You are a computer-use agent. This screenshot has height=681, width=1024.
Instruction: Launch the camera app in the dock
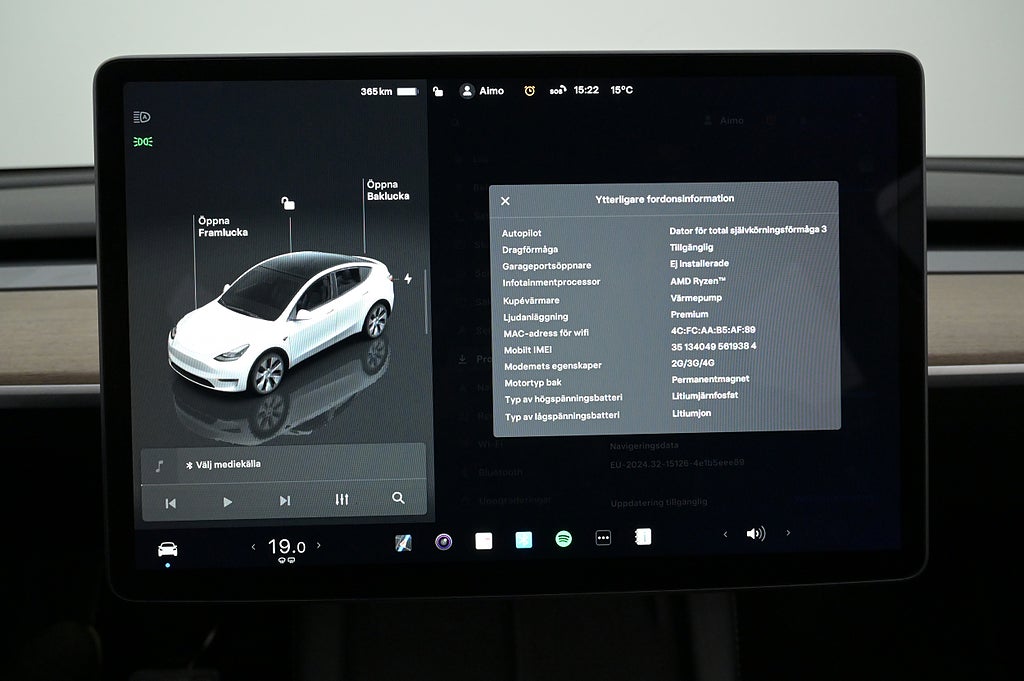[x=443, y=541]
